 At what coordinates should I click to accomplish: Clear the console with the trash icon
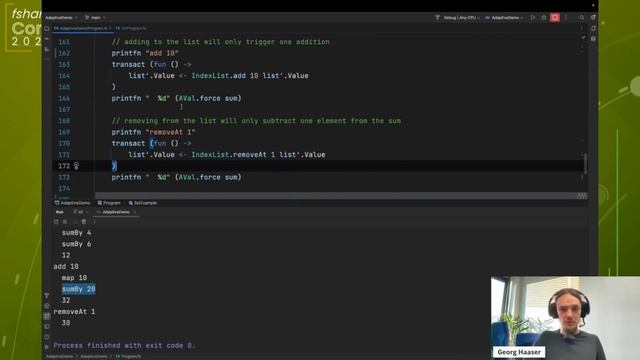pos(84,222)
